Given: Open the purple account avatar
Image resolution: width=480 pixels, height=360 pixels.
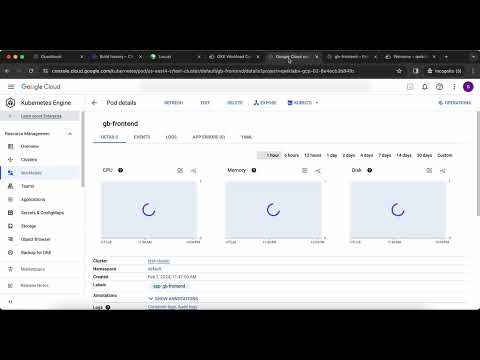Looking at the screenshot, I should pos(468,87).
